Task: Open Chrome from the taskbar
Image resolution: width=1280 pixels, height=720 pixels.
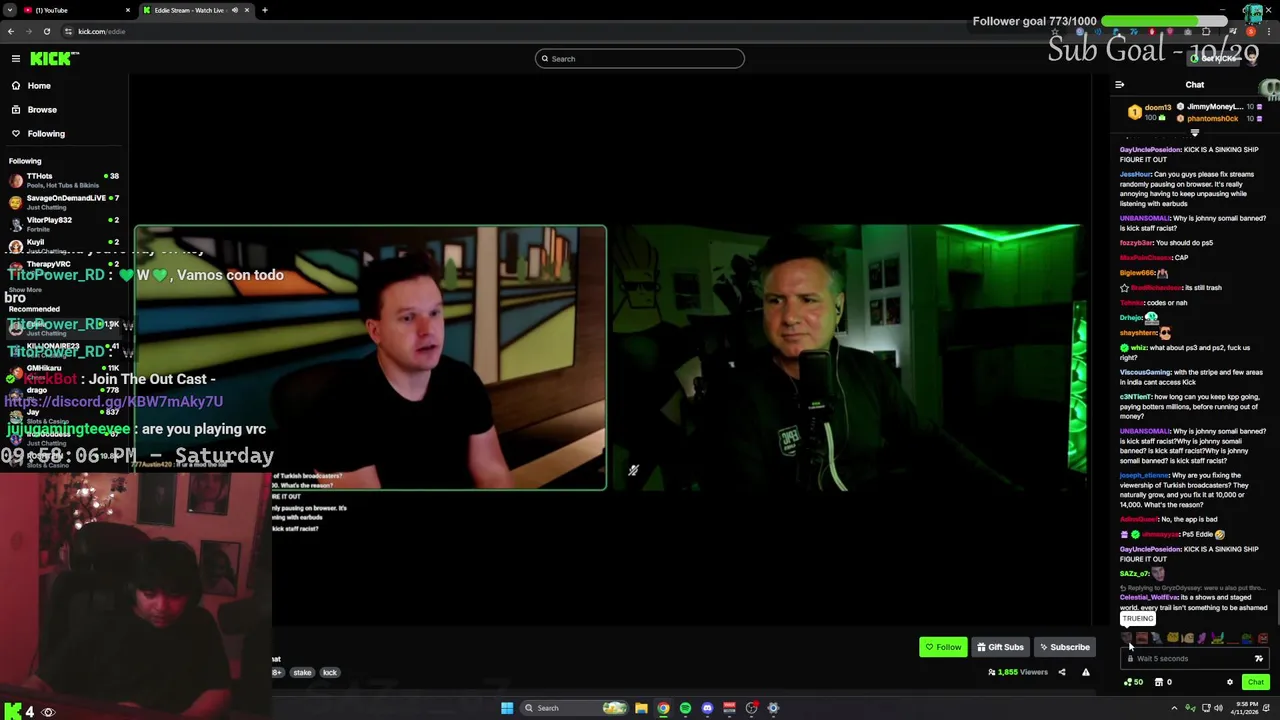Action: pos(663,708)
